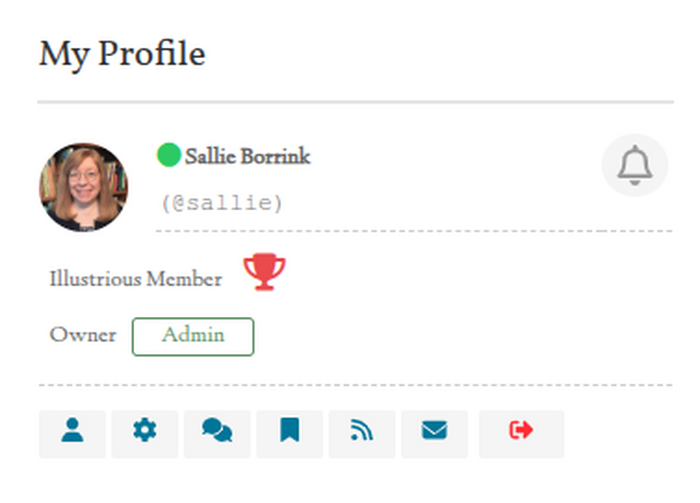Click the red trophy icon
Image resolution: width=700 pixels, height=503 pixels.
click(x=265, y=272)
